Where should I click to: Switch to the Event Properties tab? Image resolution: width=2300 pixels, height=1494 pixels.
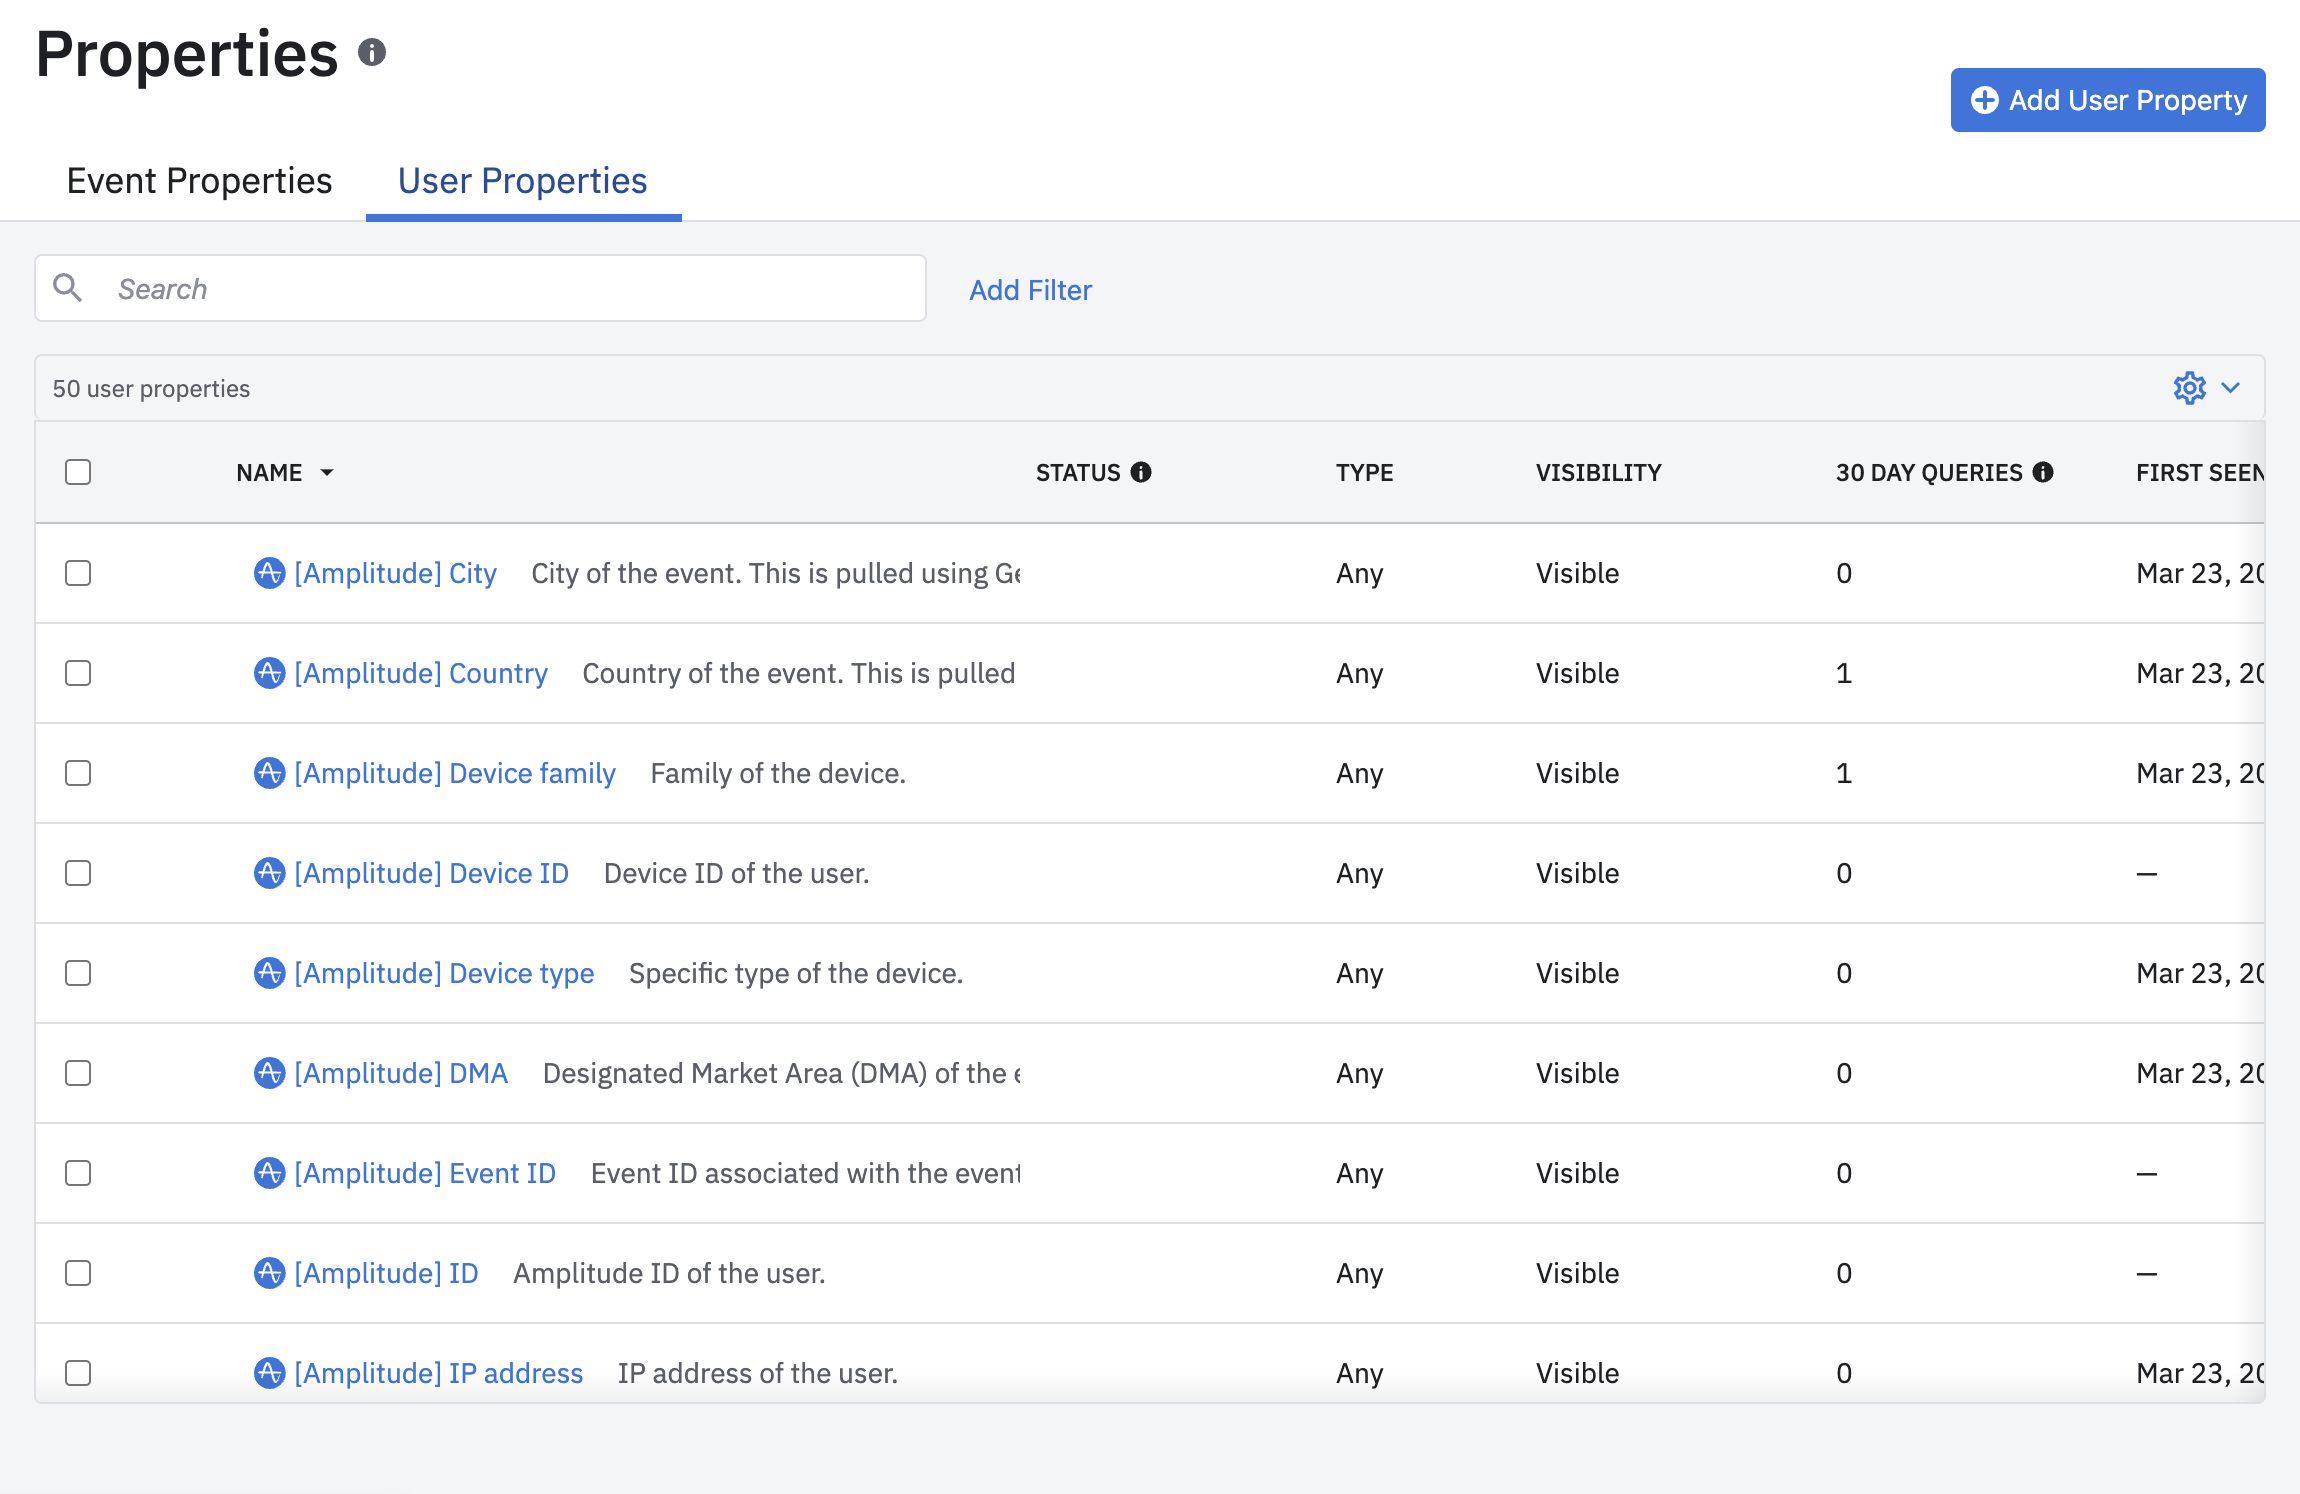[199, 181]
